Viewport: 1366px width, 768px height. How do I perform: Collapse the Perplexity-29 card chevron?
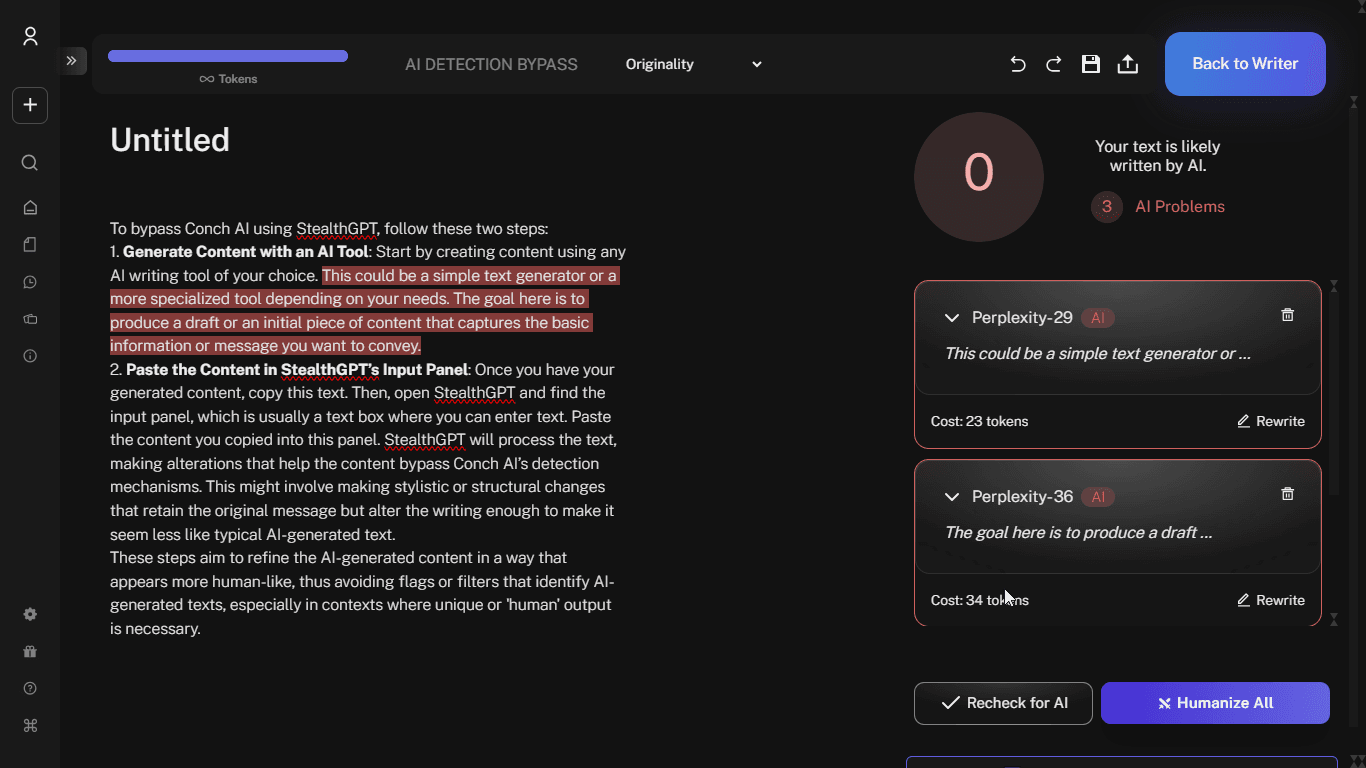pos(952,318)
